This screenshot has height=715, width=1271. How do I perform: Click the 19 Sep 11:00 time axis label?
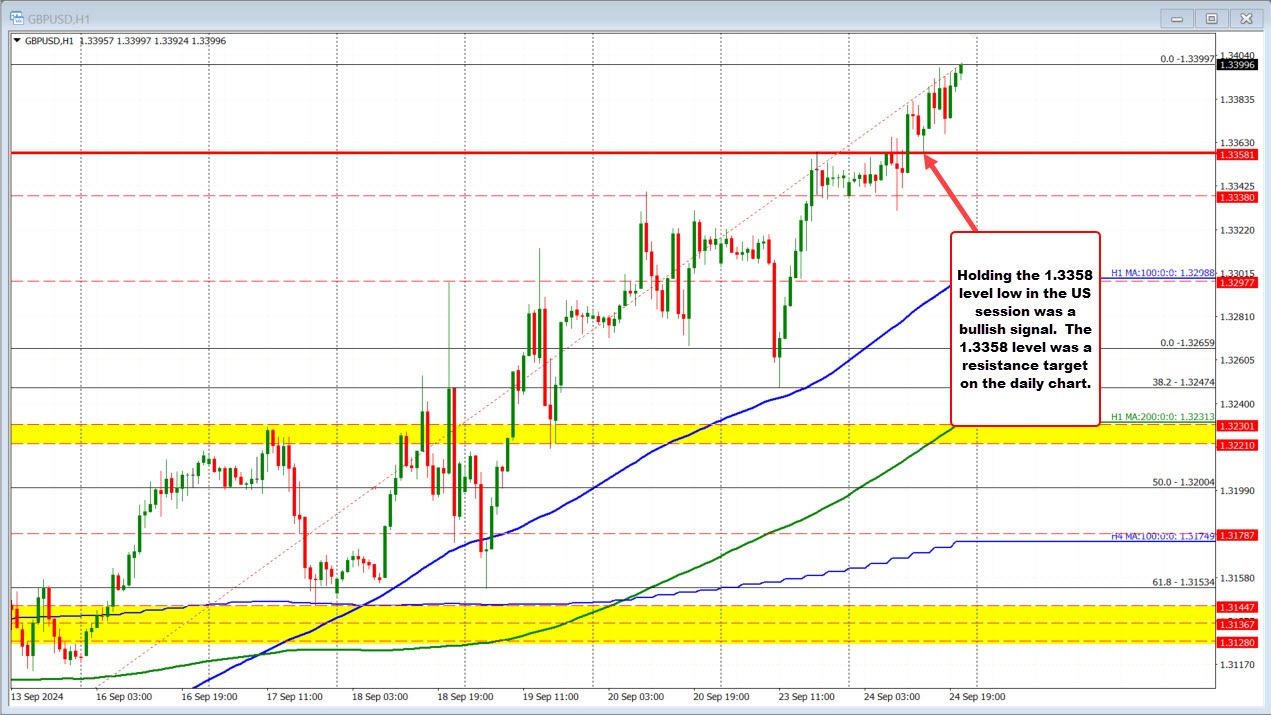click(x=552, y=696)
